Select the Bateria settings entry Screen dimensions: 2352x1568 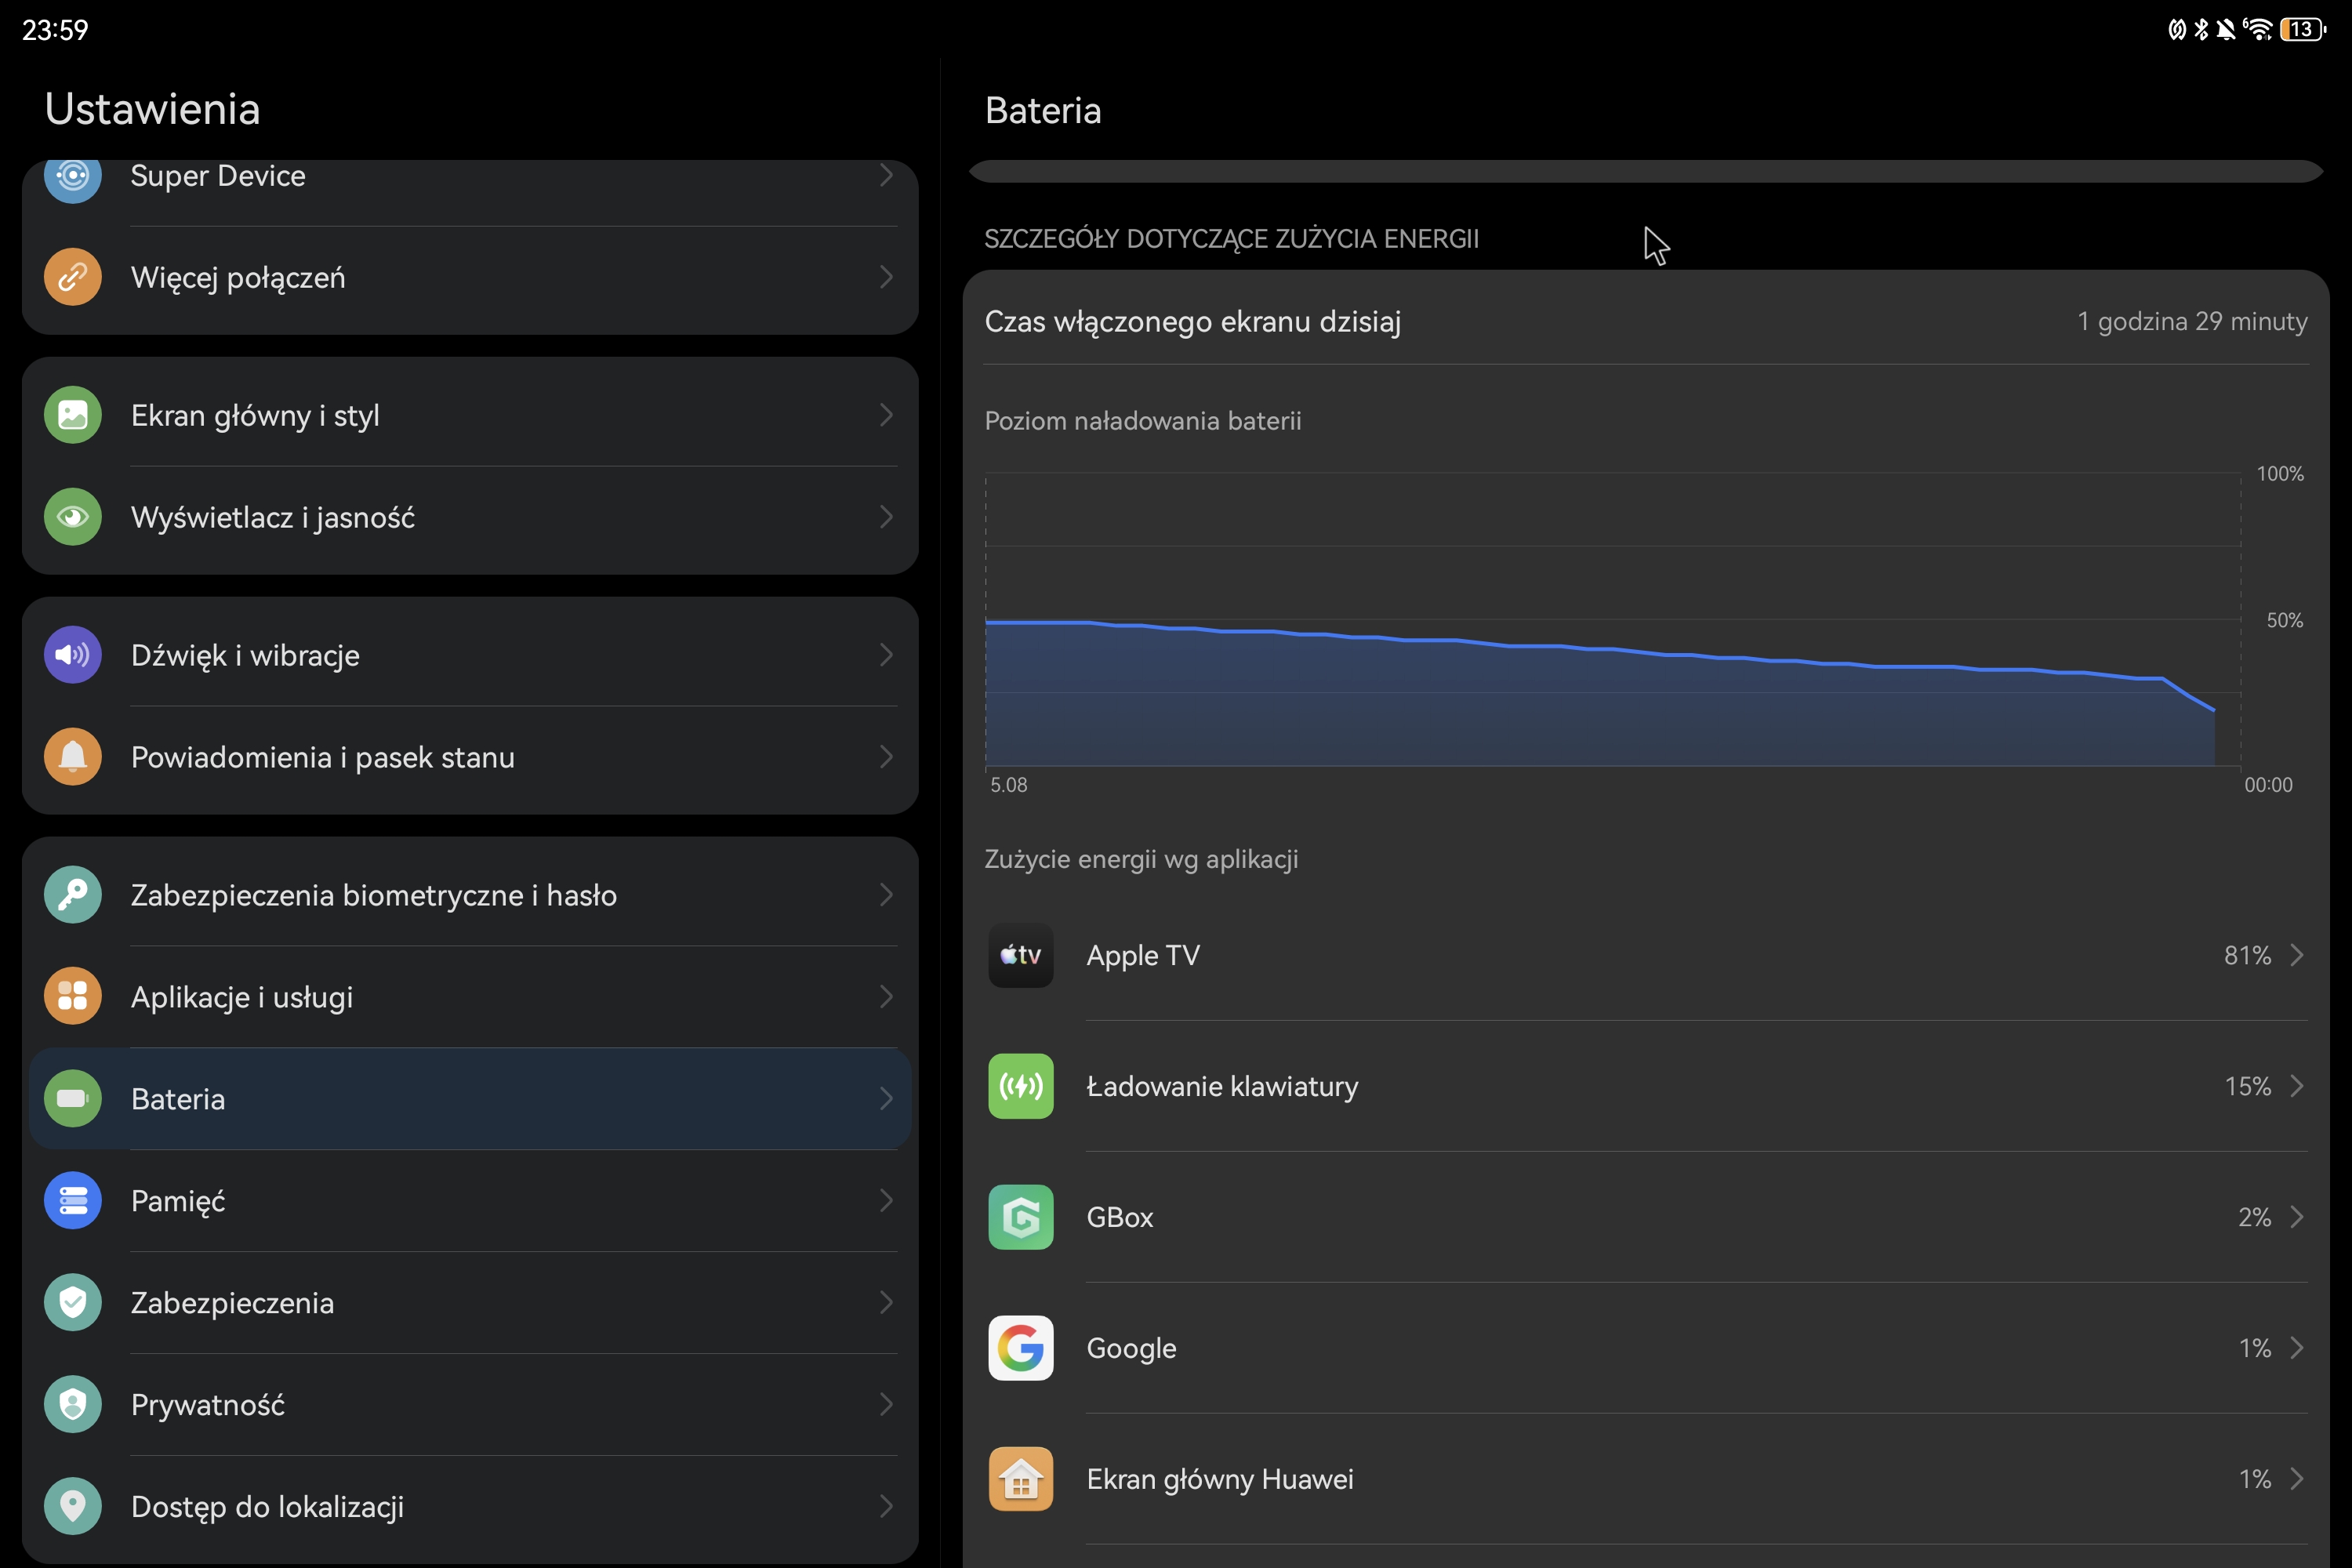[x=470, y=1099]
